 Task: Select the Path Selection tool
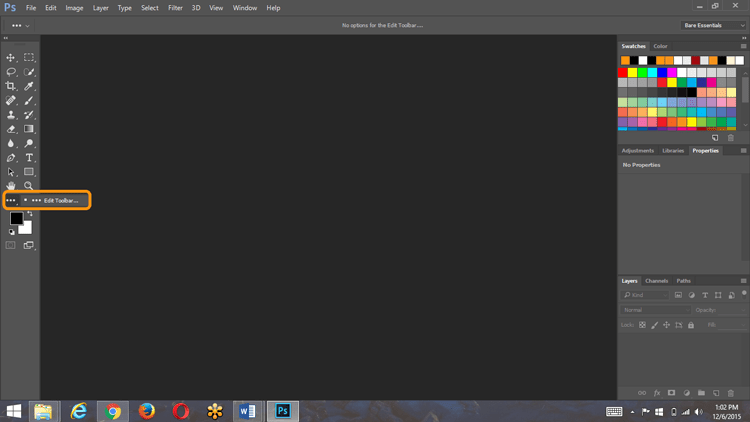11,172
